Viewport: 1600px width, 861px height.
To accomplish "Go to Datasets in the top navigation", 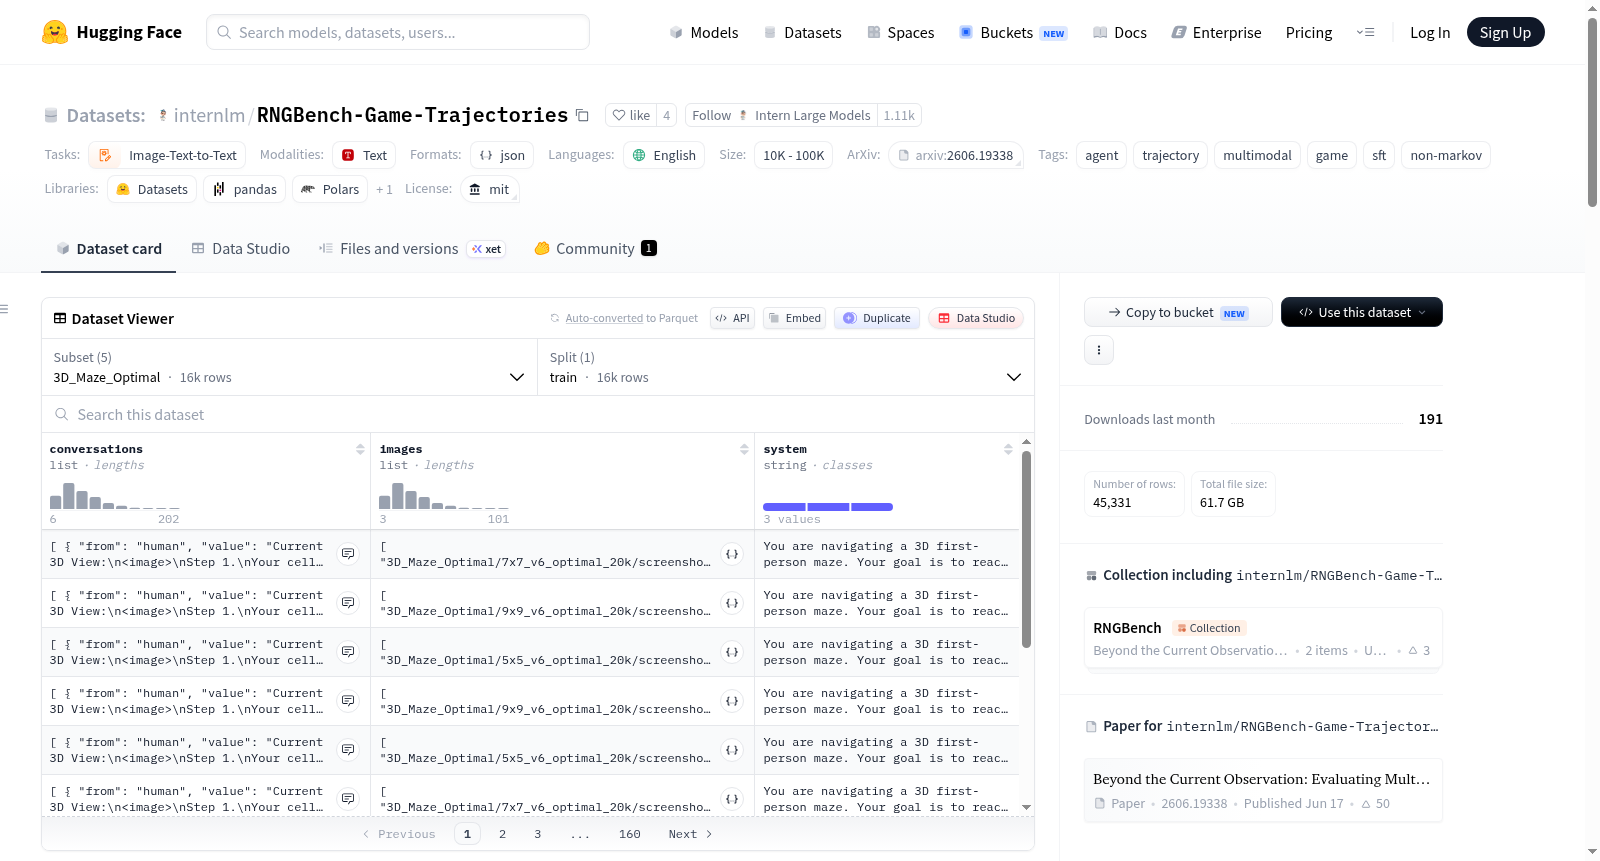I will [x=803, y=33].
